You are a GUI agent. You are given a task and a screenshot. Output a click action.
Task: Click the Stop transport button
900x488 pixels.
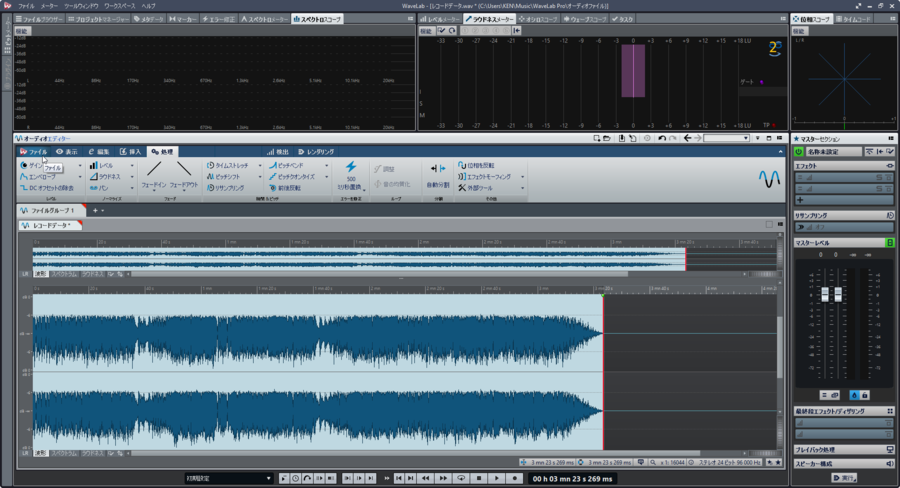pyautogui.click(x=479, y=478)
